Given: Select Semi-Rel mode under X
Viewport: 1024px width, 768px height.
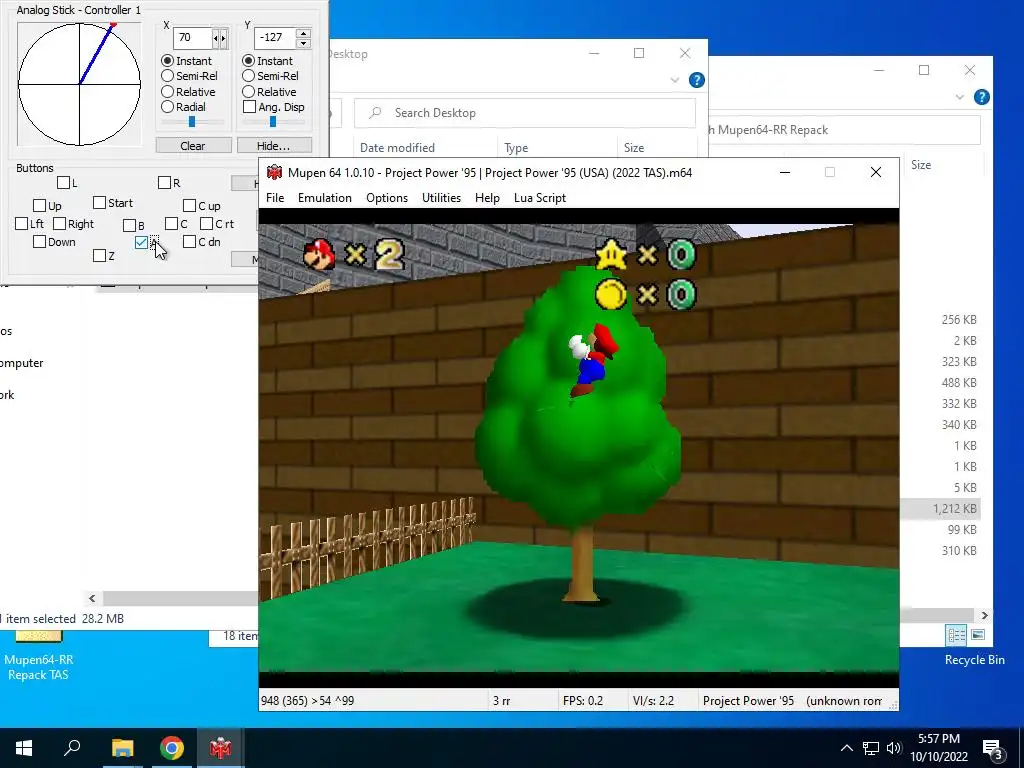Looking at the screenshot, I should [167, 76].
